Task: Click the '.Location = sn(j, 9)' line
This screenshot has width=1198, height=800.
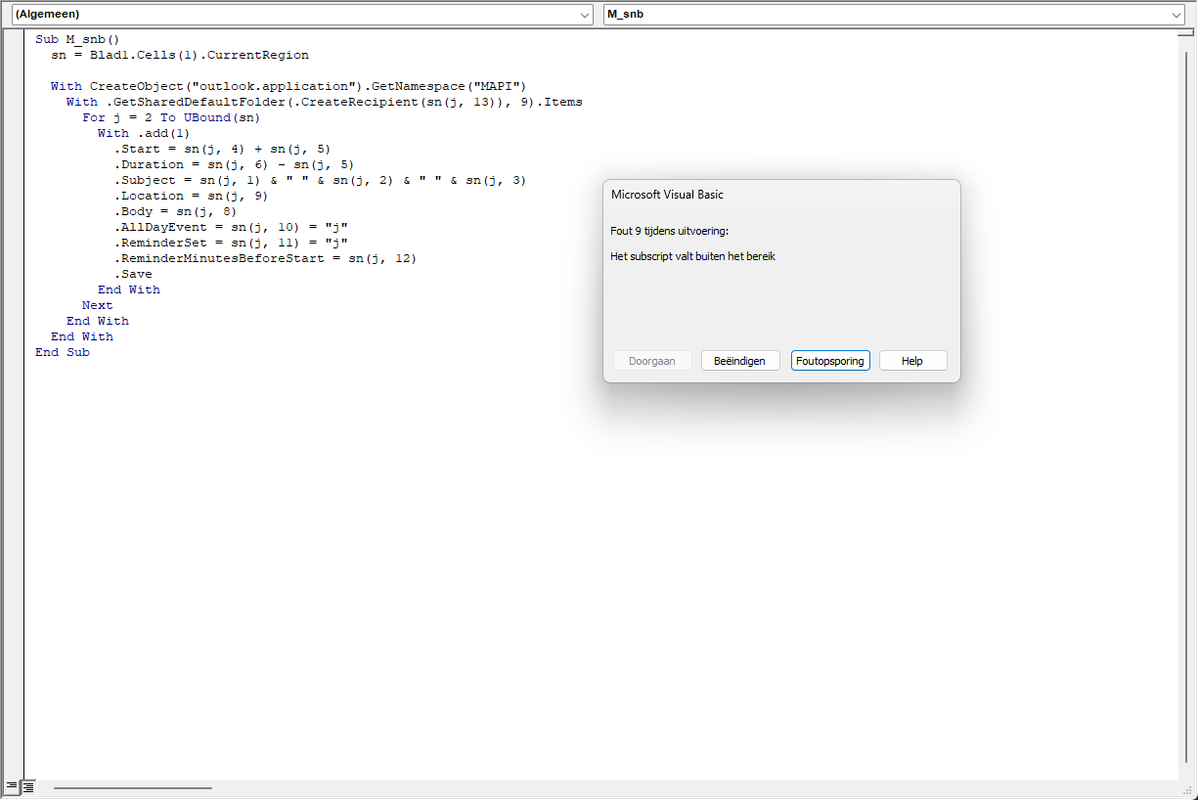Action: click(191, 196)
